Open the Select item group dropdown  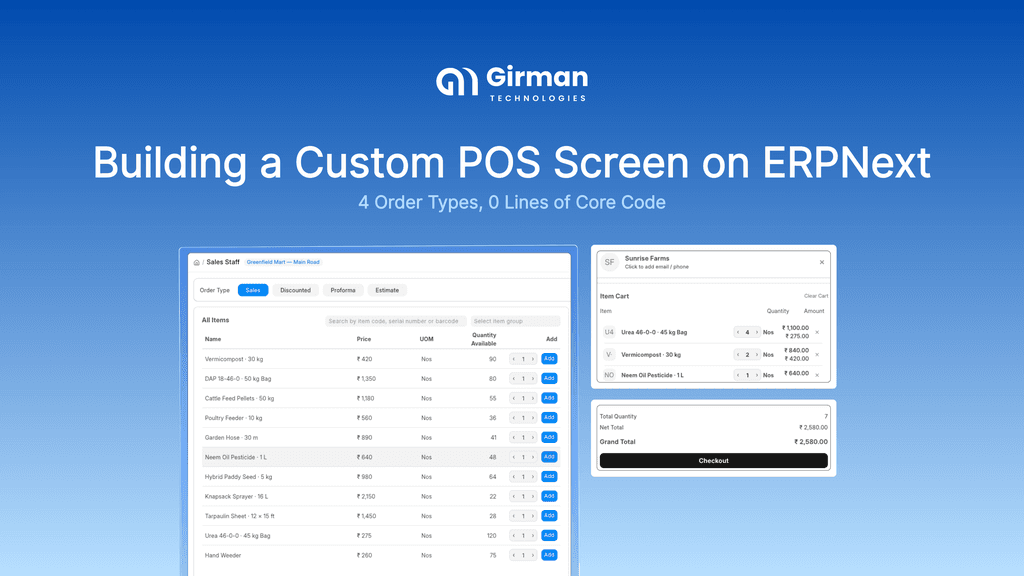pyautogui.click(x=515, y=321)
